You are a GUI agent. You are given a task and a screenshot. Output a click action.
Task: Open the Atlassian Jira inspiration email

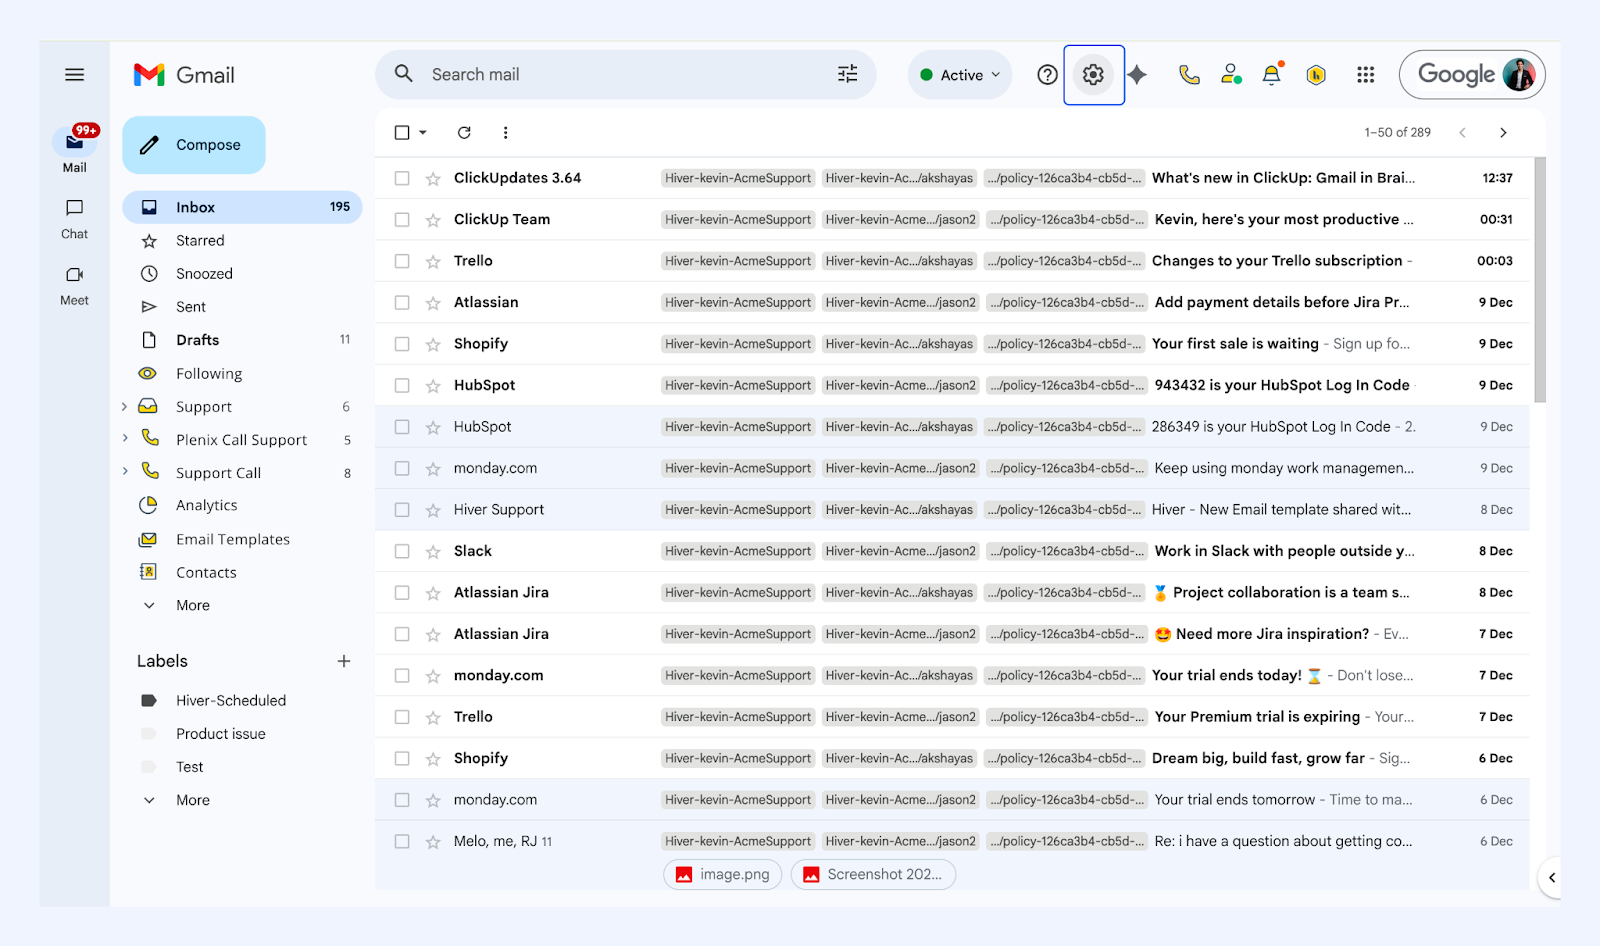(x=952, y=634)
